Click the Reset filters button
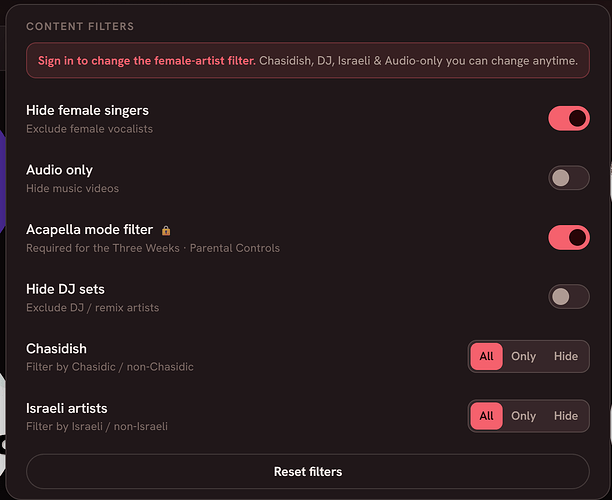 308,472
